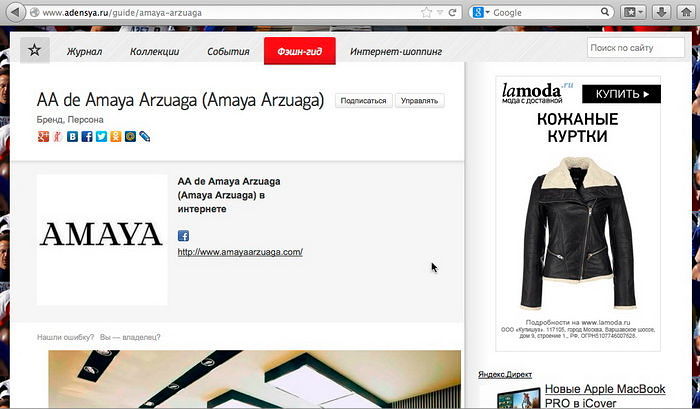Screen dimensions: 700x409
Task: Click the lamoda logo in the ad
Action: 538,93
